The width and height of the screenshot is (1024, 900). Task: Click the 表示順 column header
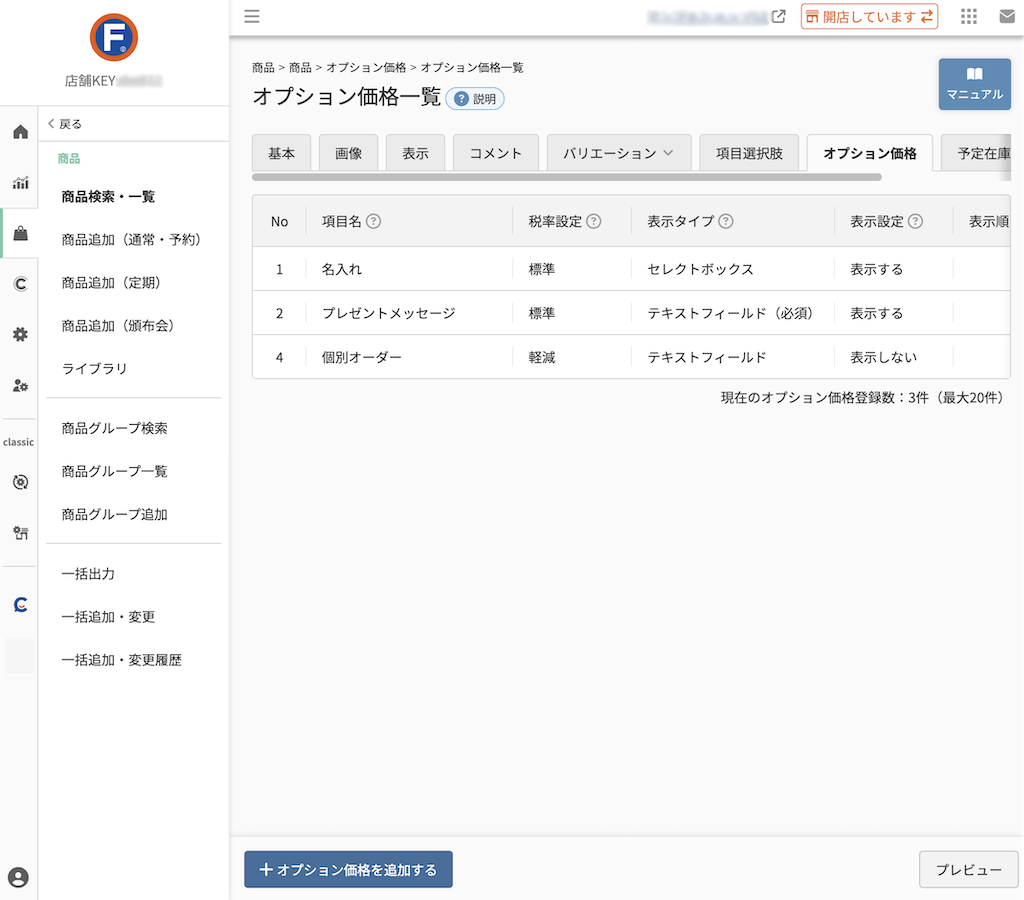coord(989,221)
